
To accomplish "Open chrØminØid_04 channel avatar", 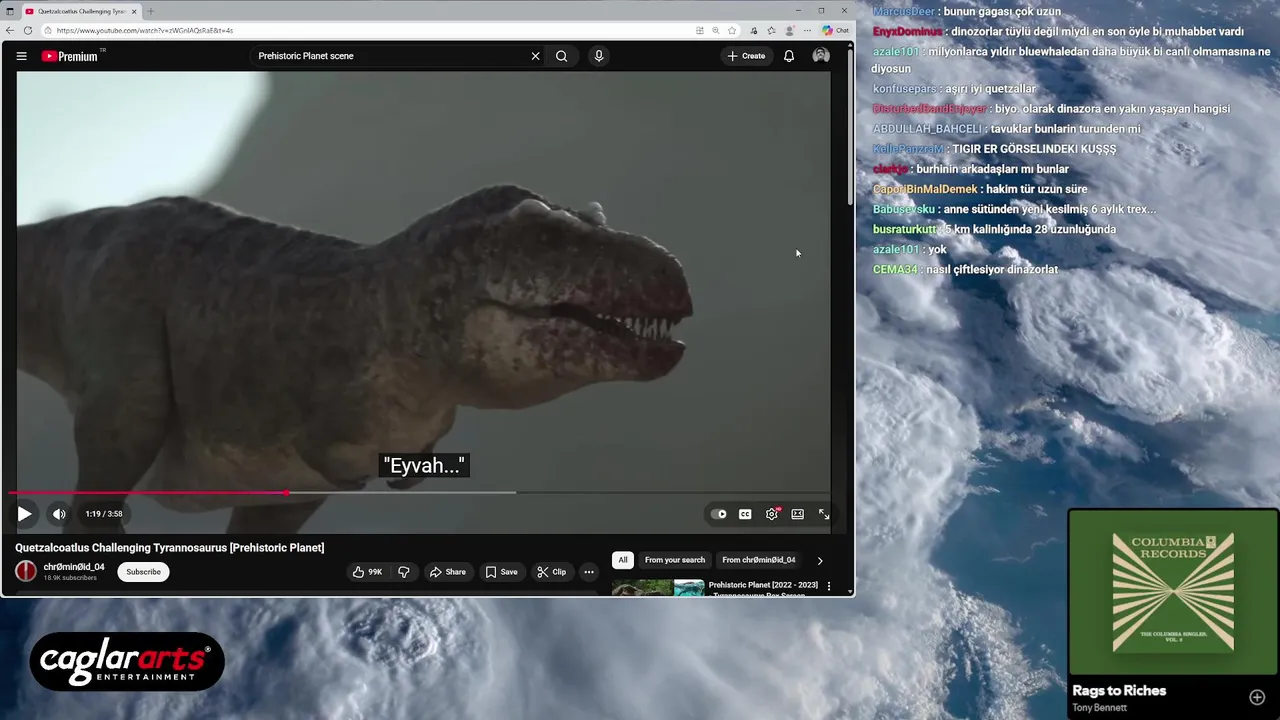I will (x=26, y=571).
